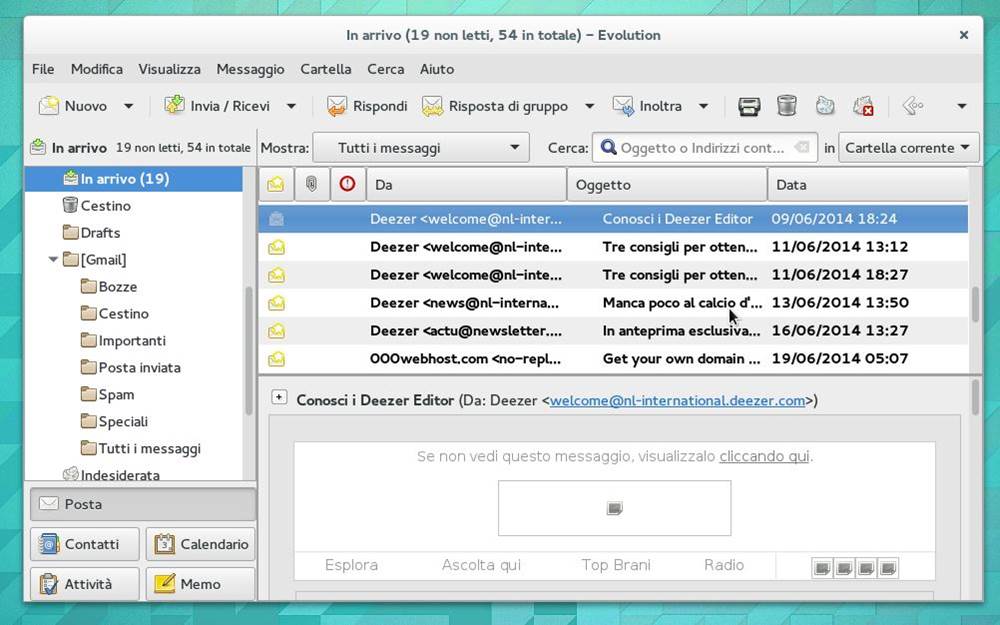Click the Print icon in the toolbar

coord(749,106)
